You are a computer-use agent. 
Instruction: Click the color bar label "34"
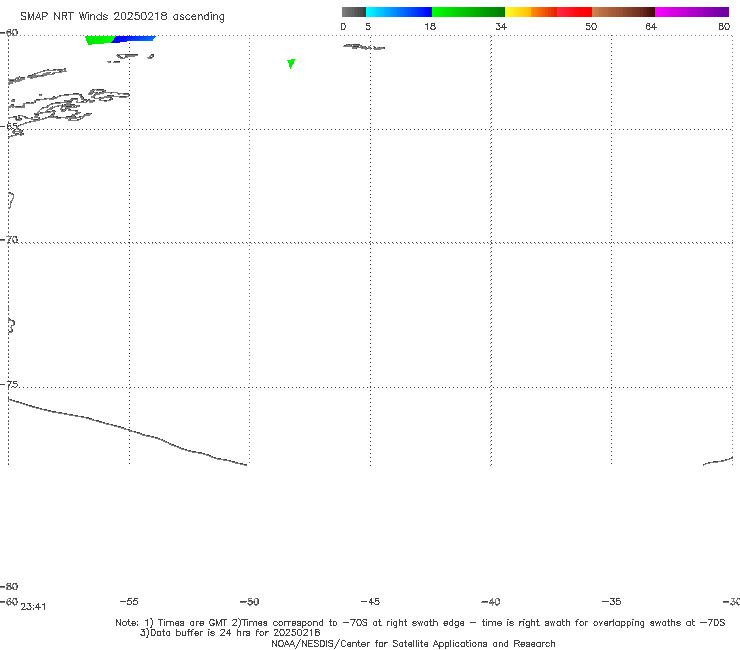(501, 26)
